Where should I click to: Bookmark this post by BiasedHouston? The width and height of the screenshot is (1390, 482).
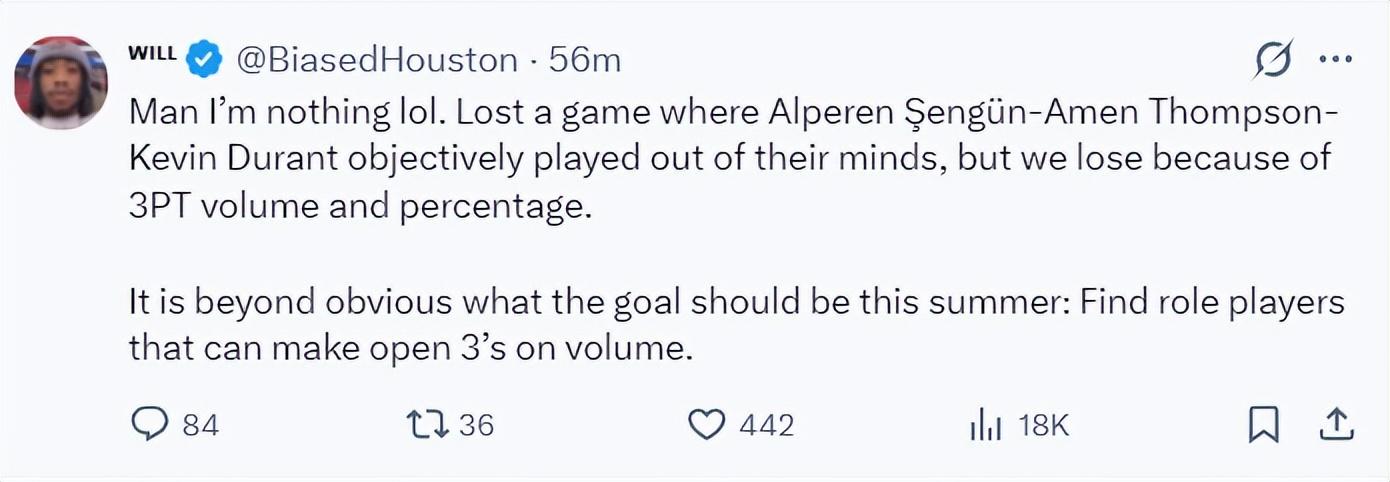(x=1264, y=425)
